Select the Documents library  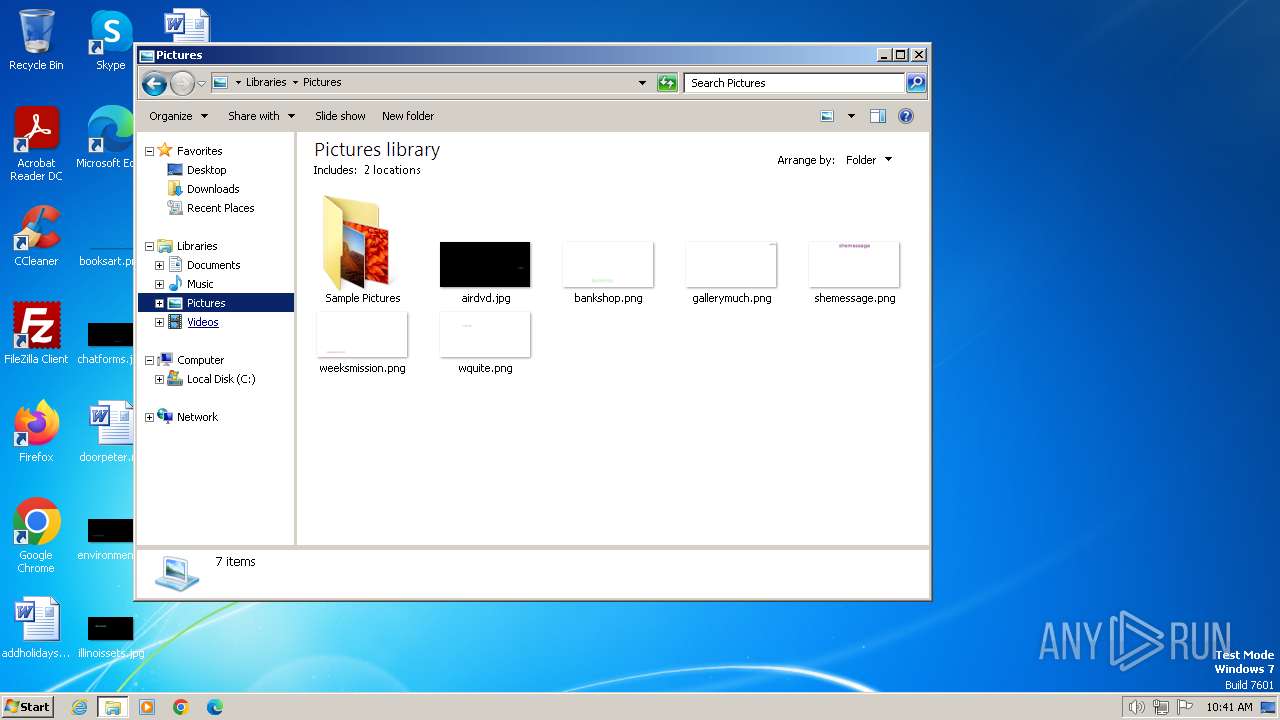(x=213, y=265)
